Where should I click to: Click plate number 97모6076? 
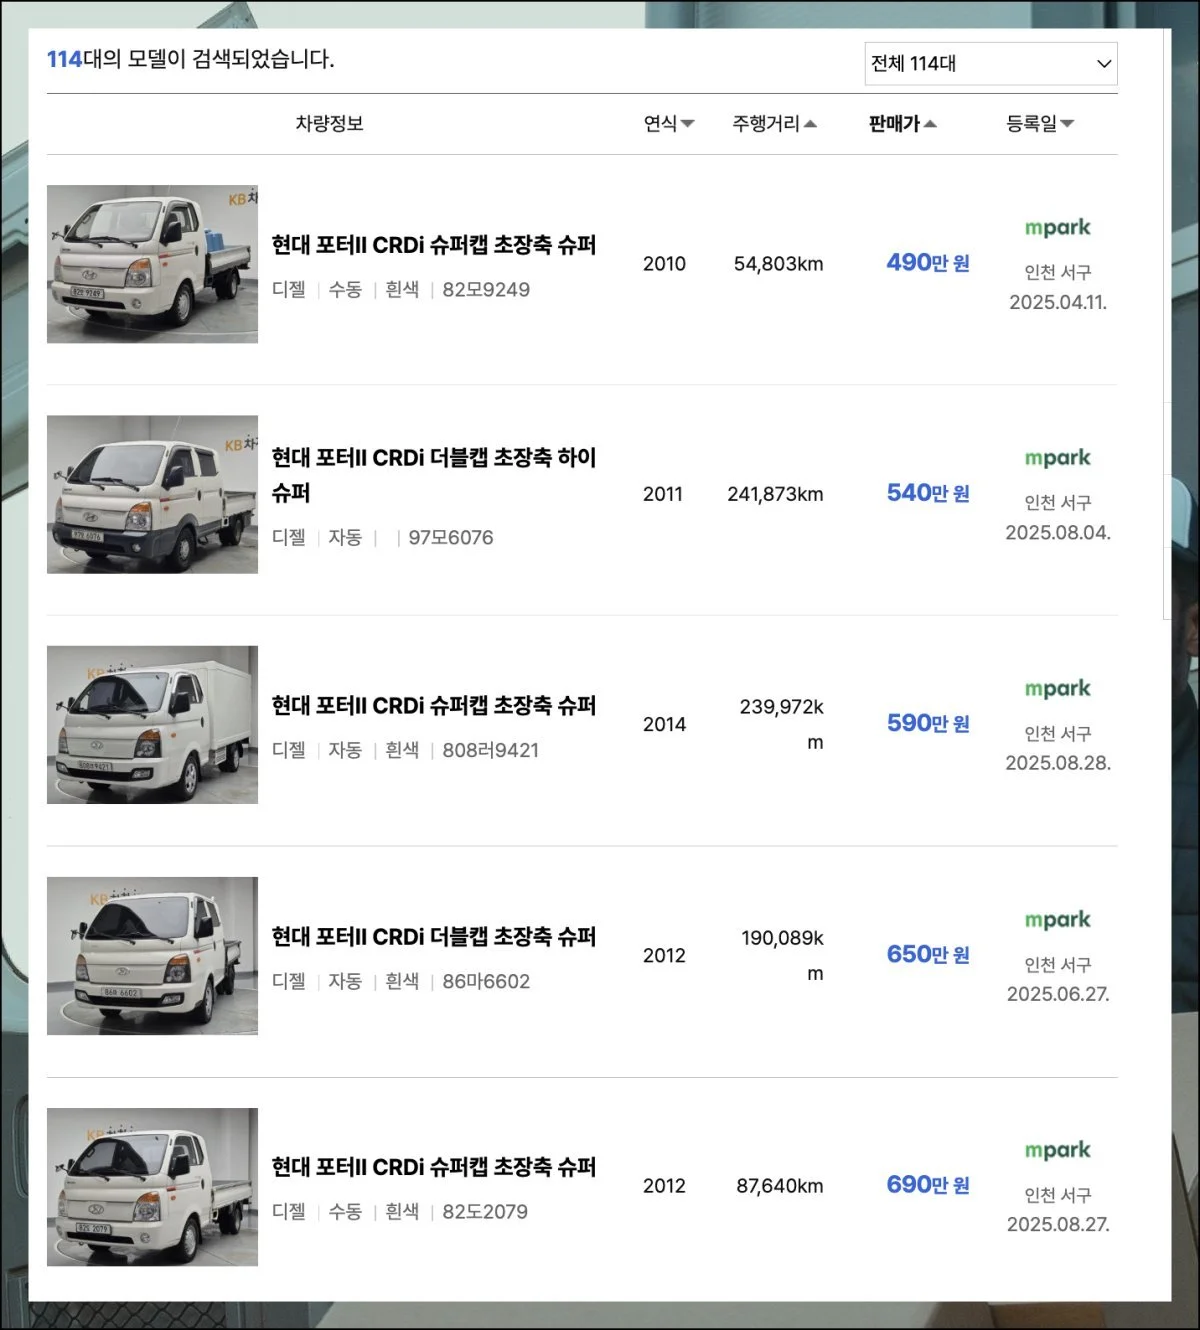(x=451, y=538)
